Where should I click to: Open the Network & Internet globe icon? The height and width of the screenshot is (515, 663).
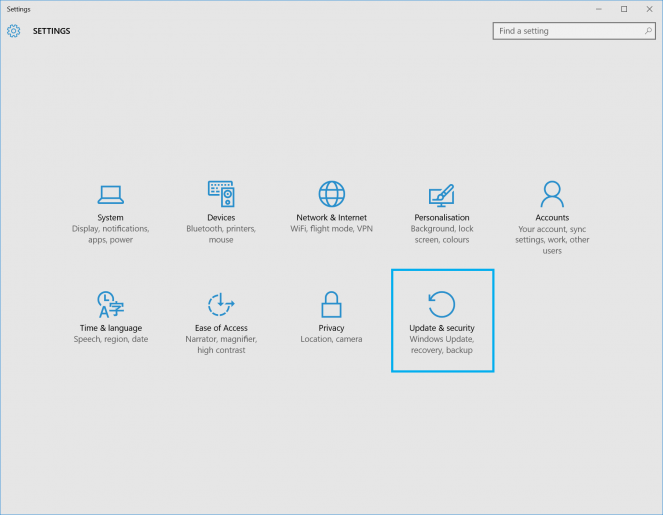point(332,194)
